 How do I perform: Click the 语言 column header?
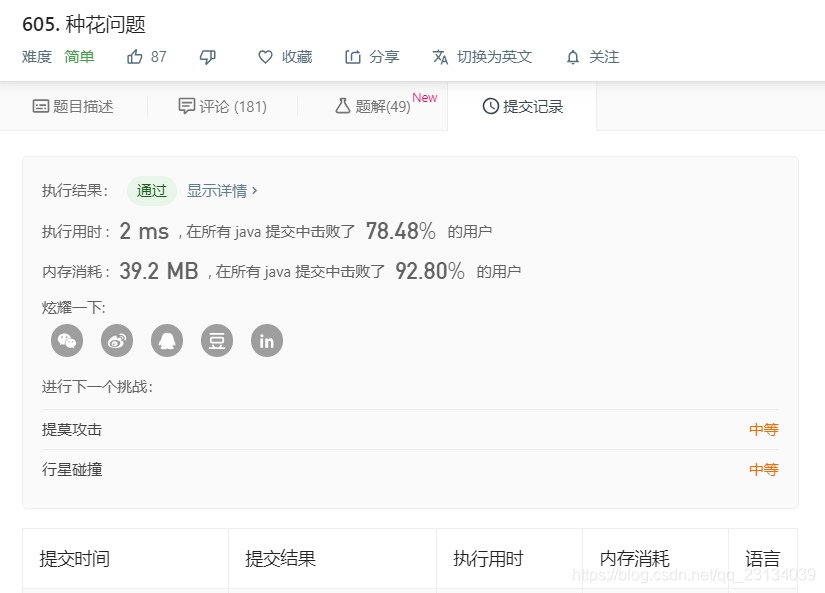762,559
